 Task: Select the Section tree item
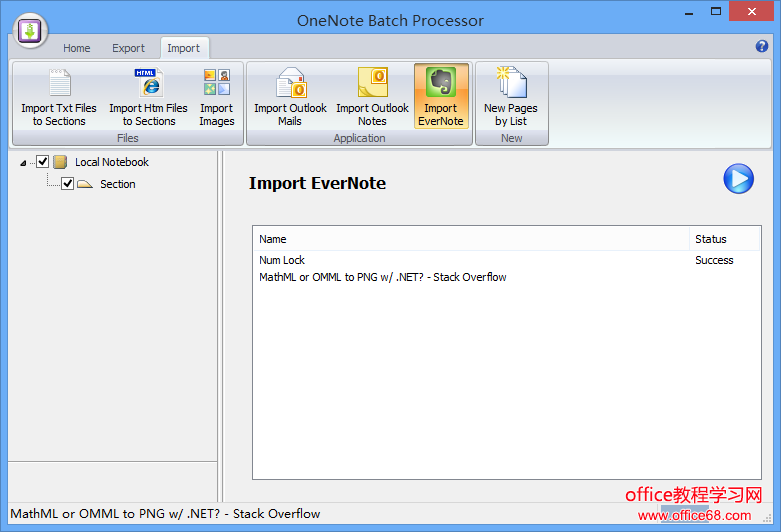point(118,184)
